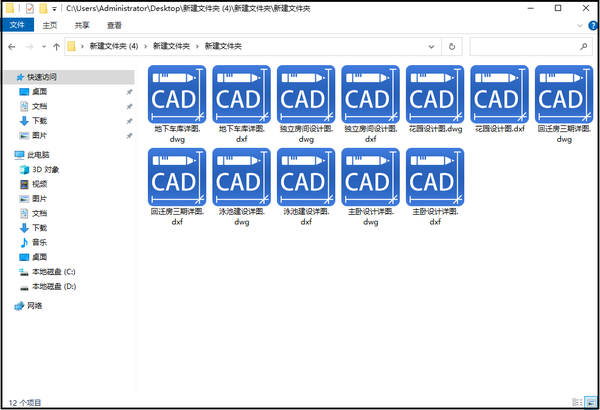The height and width of the screenshot is (410, 600).
Task: Expand or collapse the ribbon chevron
Action: (x=580, y=26)
